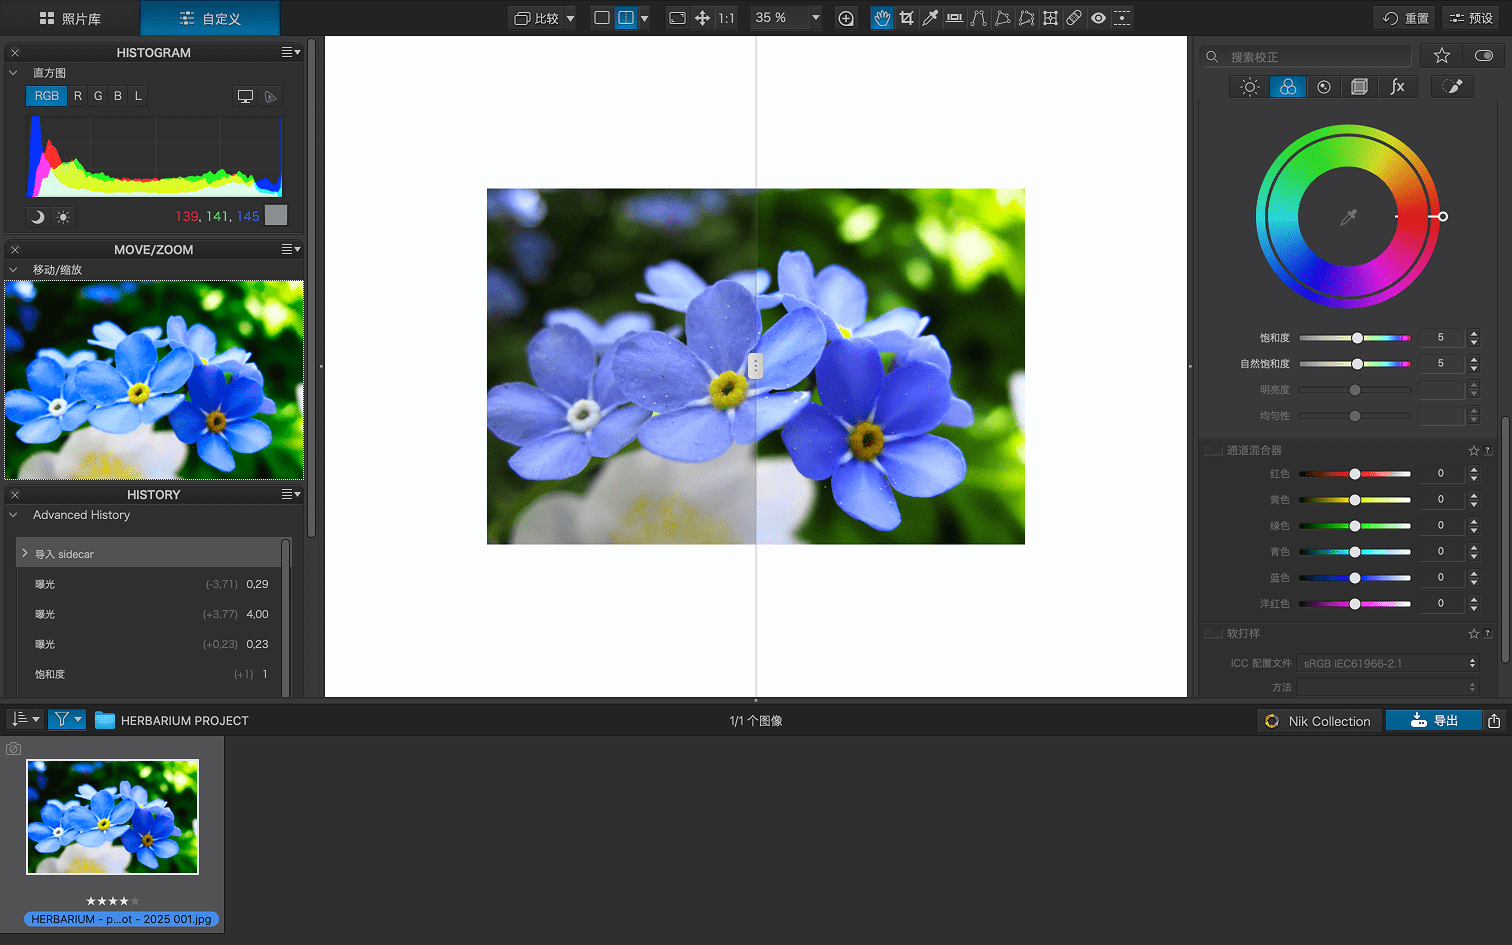Open Nik Collection
This screenshot has height=945, width=1512.
[1318, 721]
